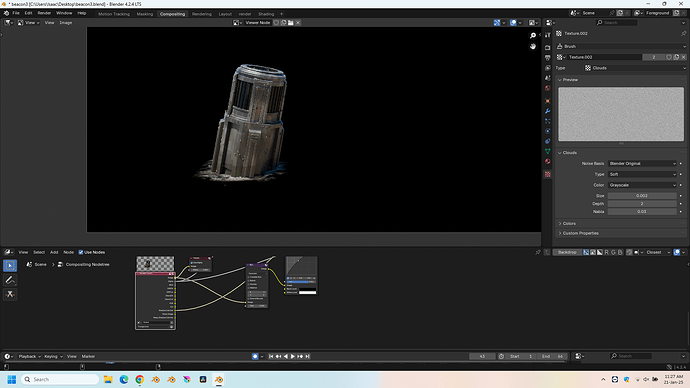
Task: Click the Size value field
Action: click(642, 196)
